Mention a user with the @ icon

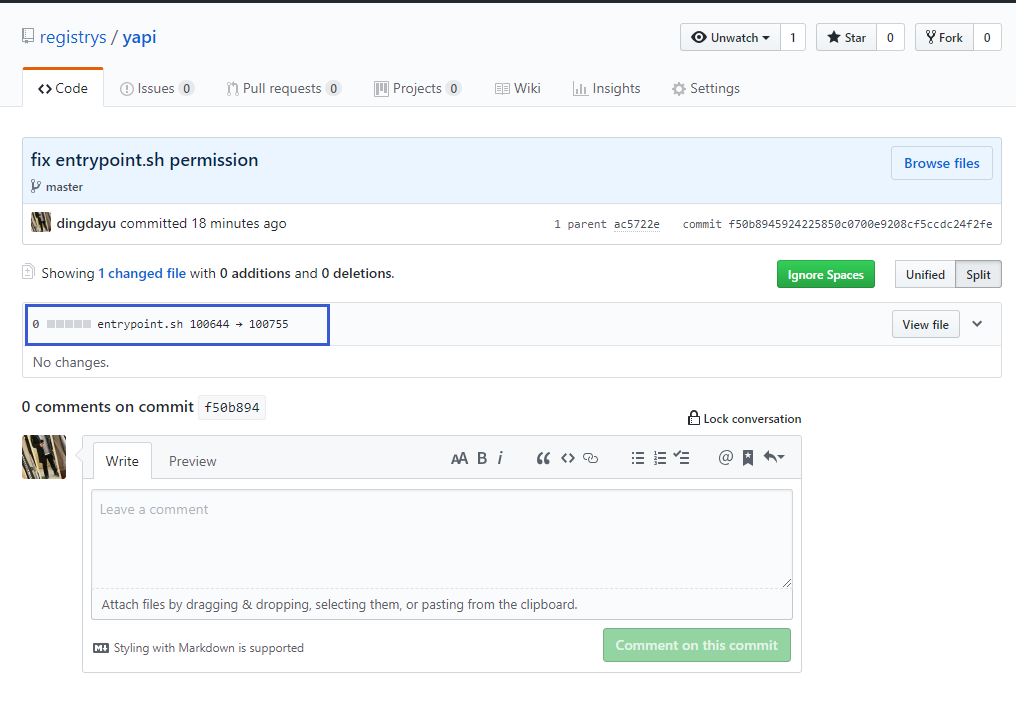(x=726, y=458)
